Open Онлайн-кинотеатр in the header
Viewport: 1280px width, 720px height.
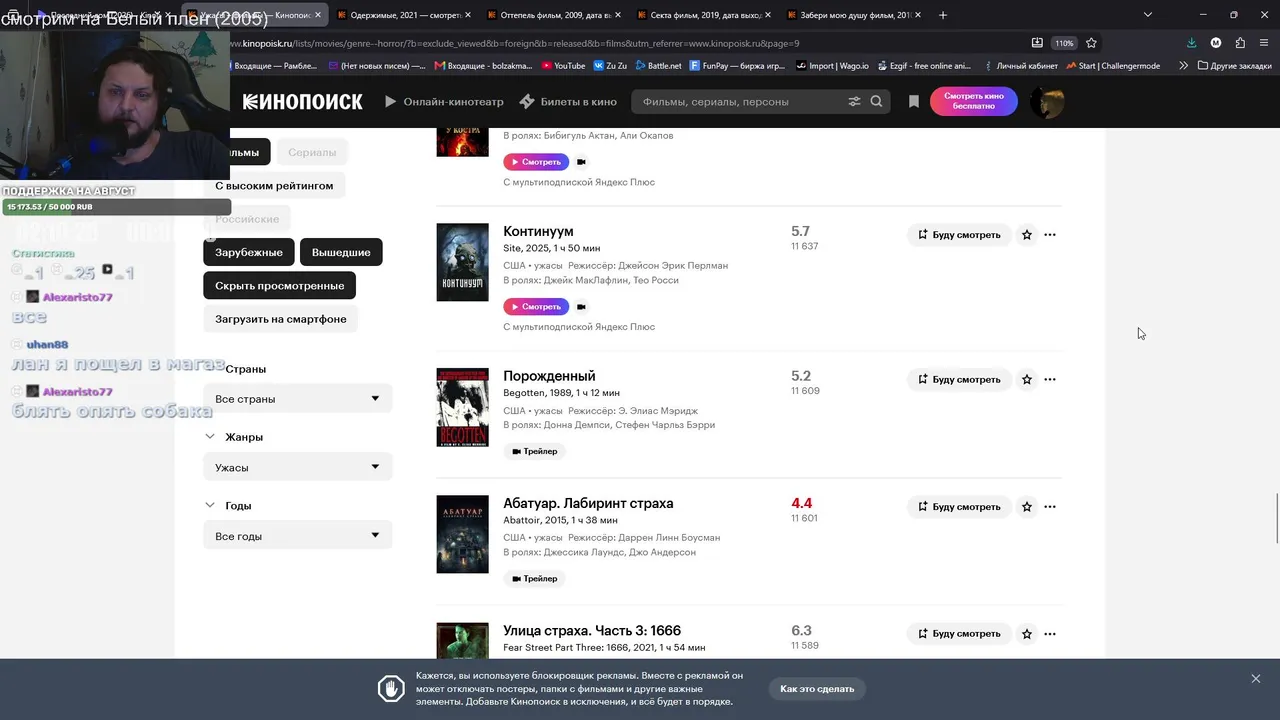click(444, 102)
